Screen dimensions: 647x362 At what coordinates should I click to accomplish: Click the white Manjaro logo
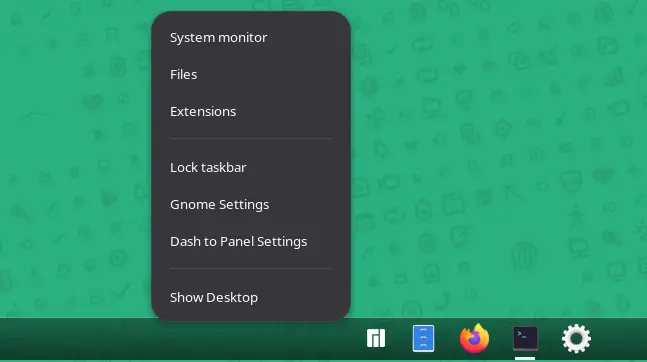375,338
